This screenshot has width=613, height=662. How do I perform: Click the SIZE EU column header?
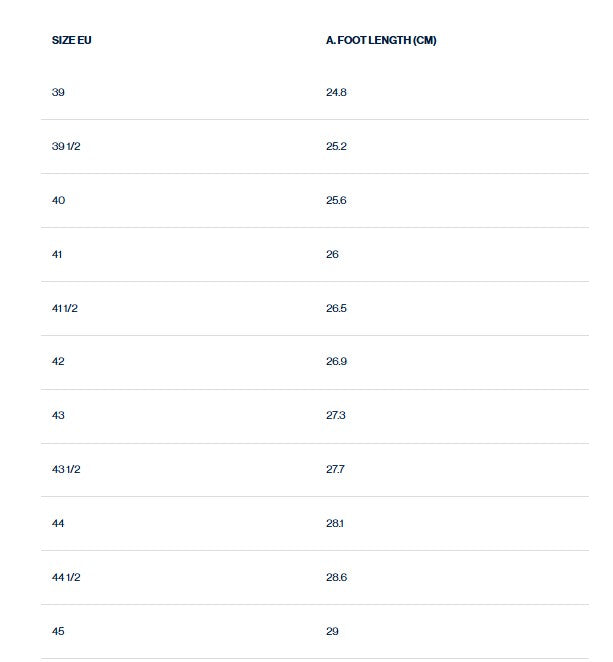(71, 40)
